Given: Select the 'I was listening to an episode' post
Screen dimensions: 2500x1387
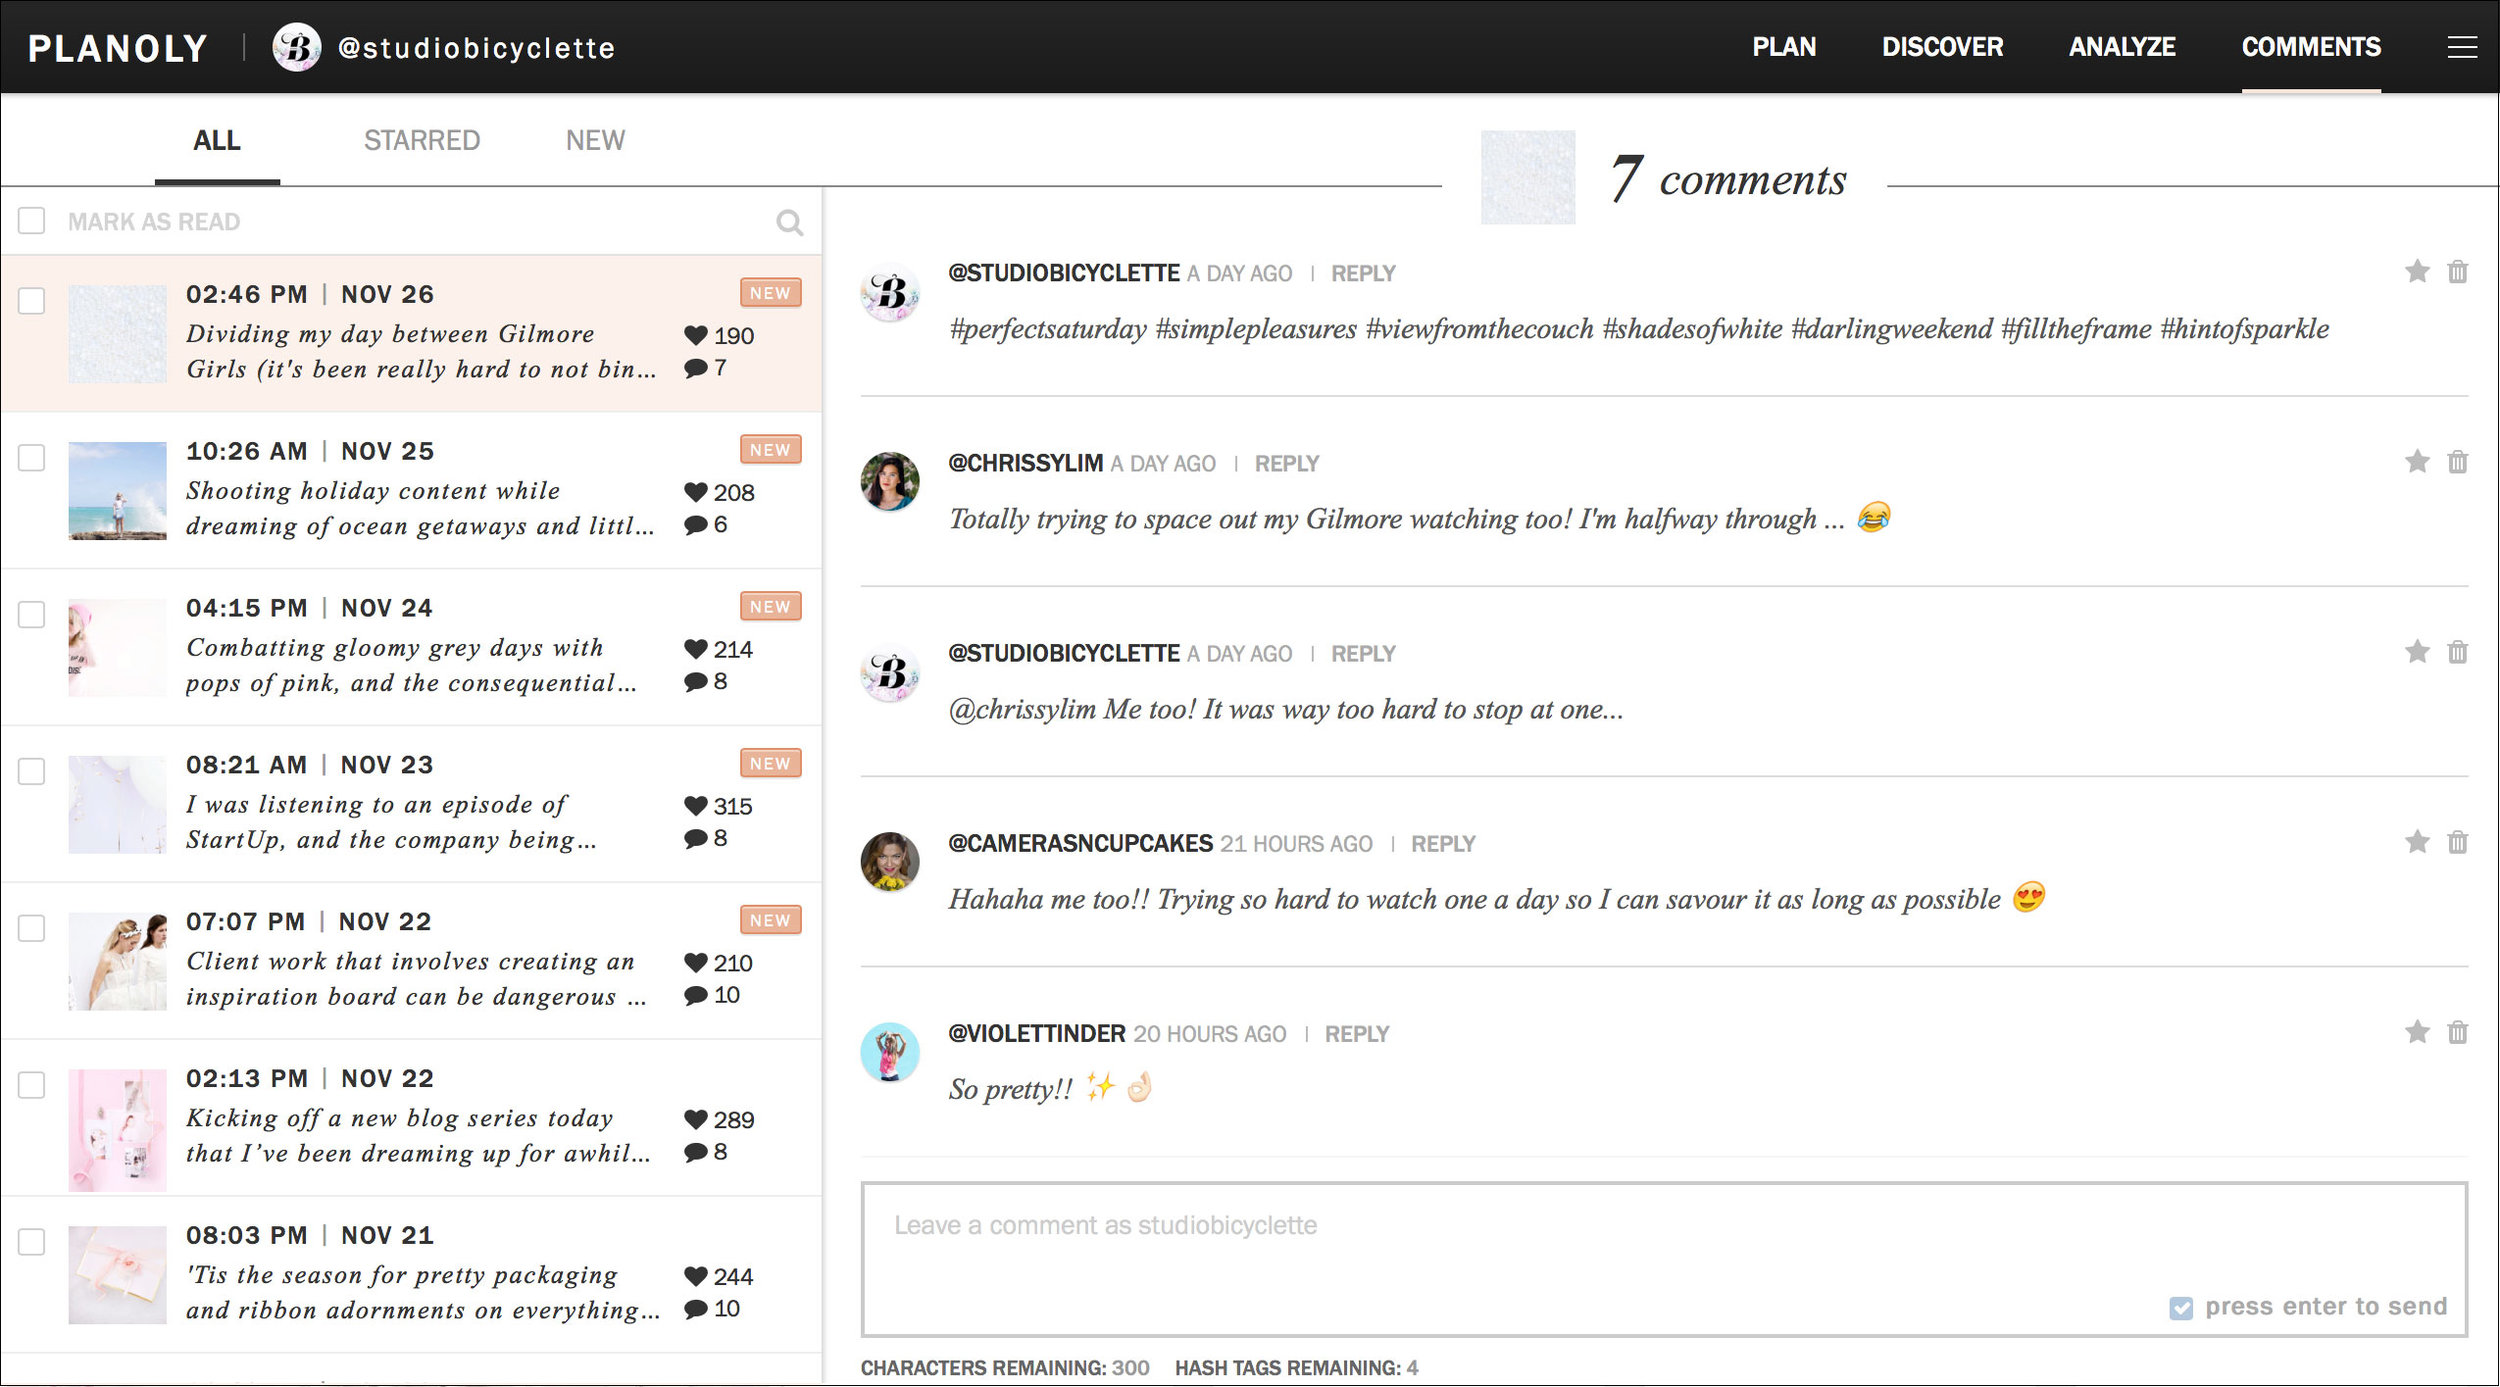Looking at the screenshot, I should pos(412,804).
